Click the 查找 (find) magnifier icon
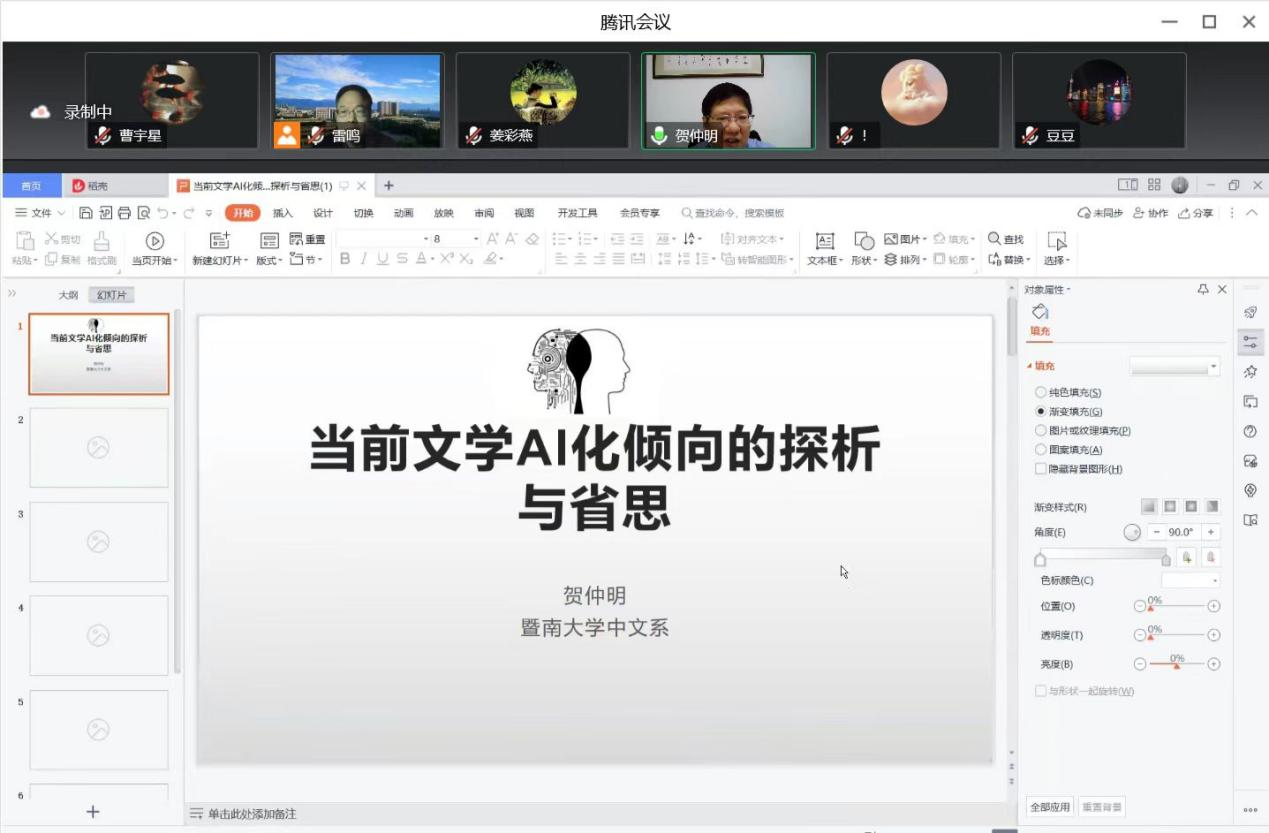Screen dimensions: 1269x833 (x=994, y=239)
